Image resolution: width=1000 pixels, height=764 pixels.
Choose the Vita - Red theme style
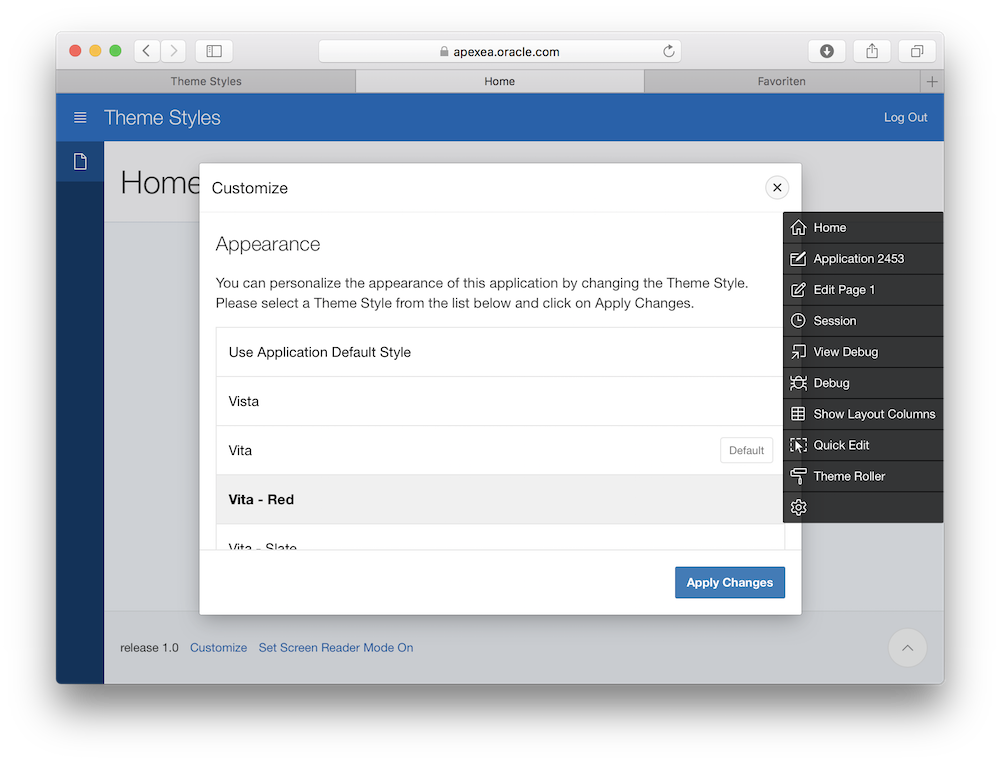click(261, 500)
